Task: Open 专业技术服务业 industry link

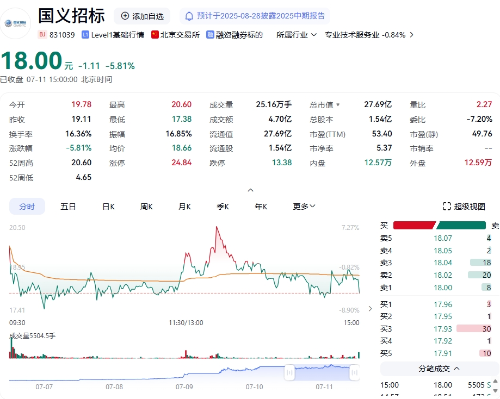Action: pos(365,35)
